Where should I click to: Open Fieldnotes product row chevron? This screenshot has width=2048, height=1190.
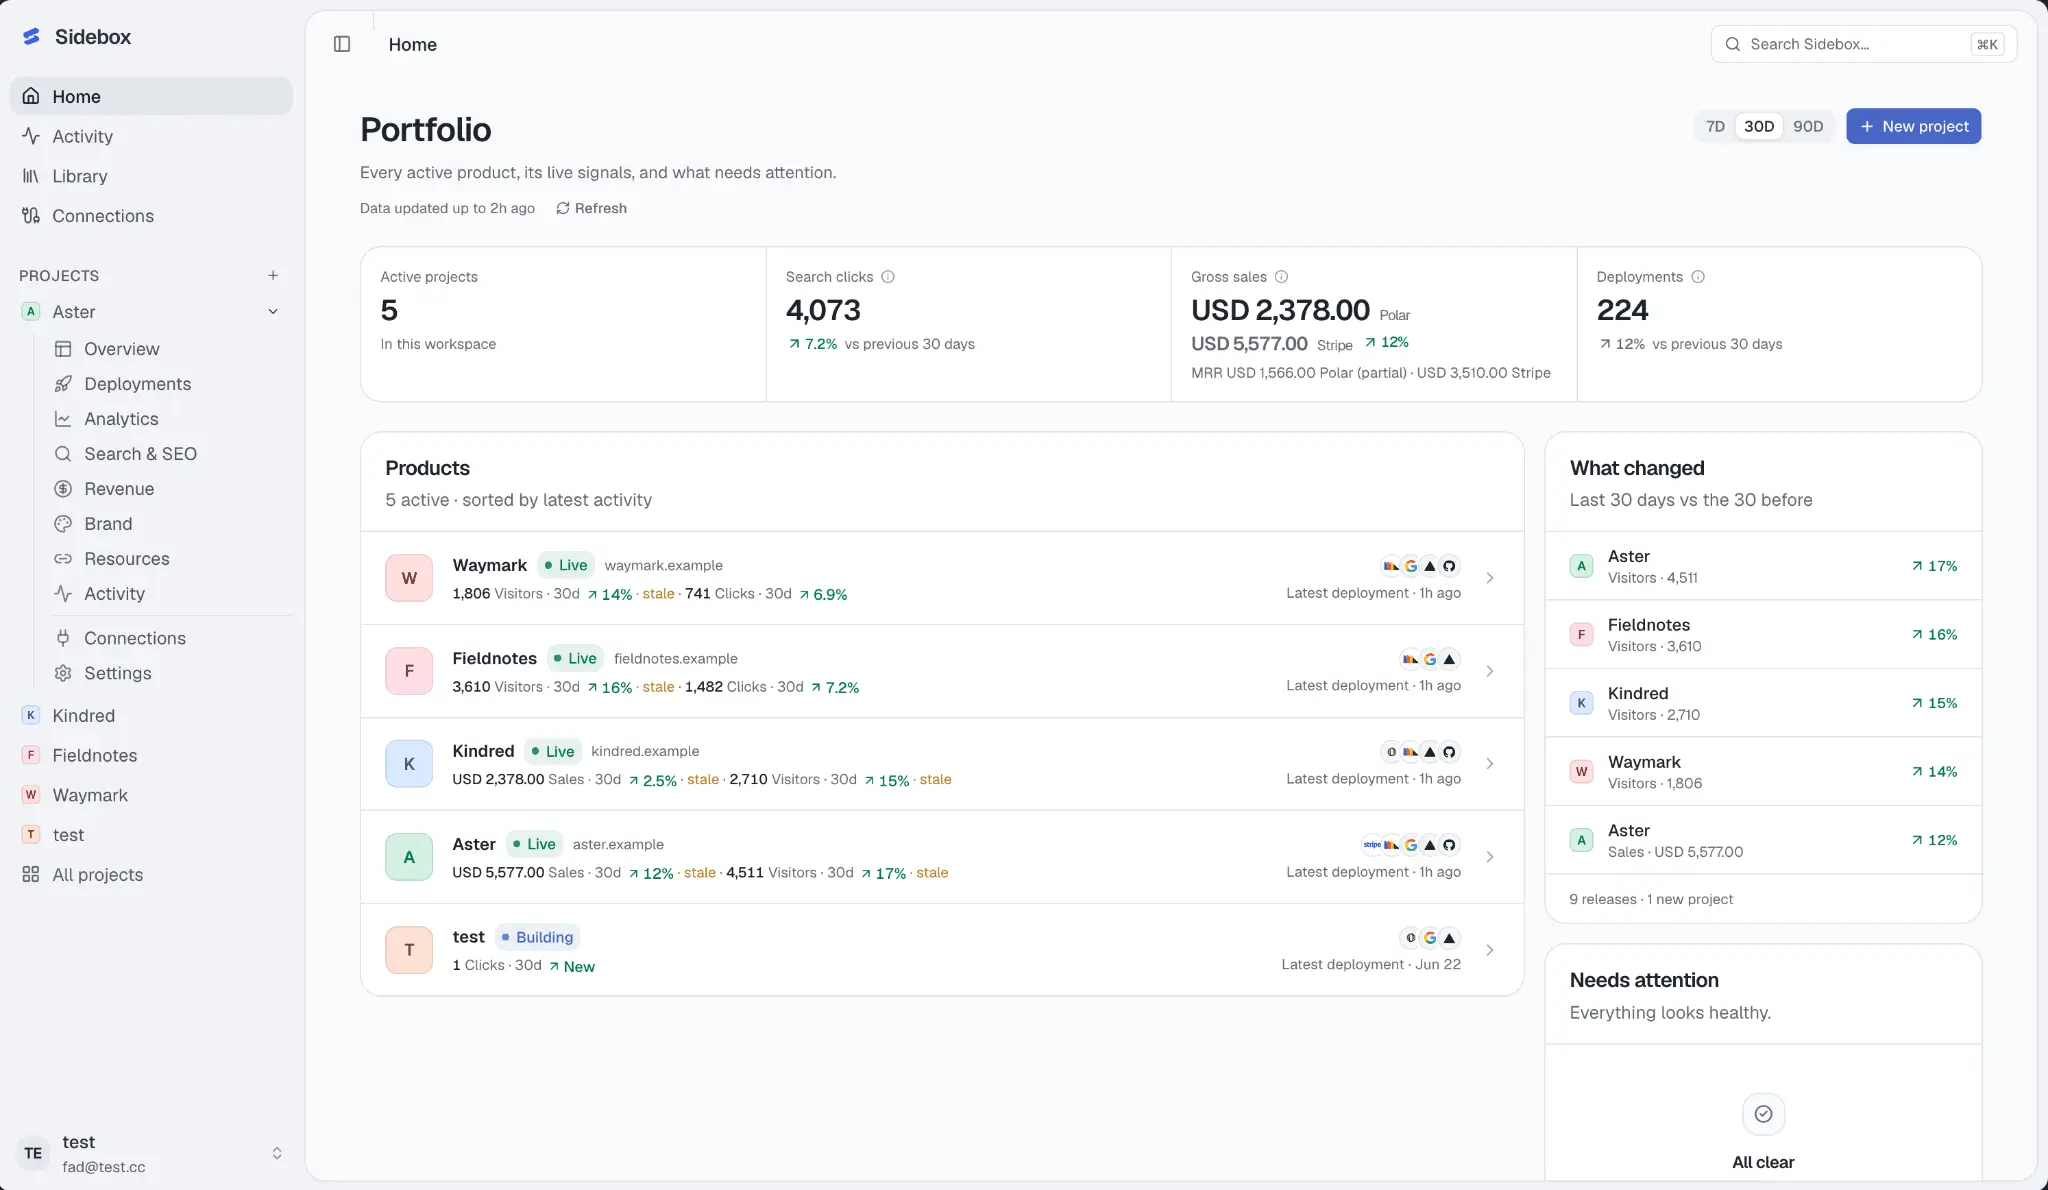tap(1490, 671)
